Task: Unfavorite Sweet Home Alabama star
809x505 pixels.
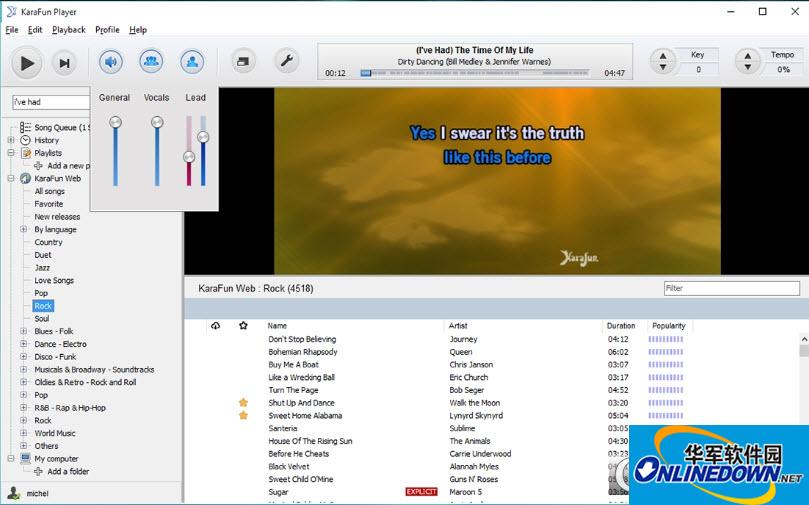Action: pyautogui.click(x=243, y=415)
